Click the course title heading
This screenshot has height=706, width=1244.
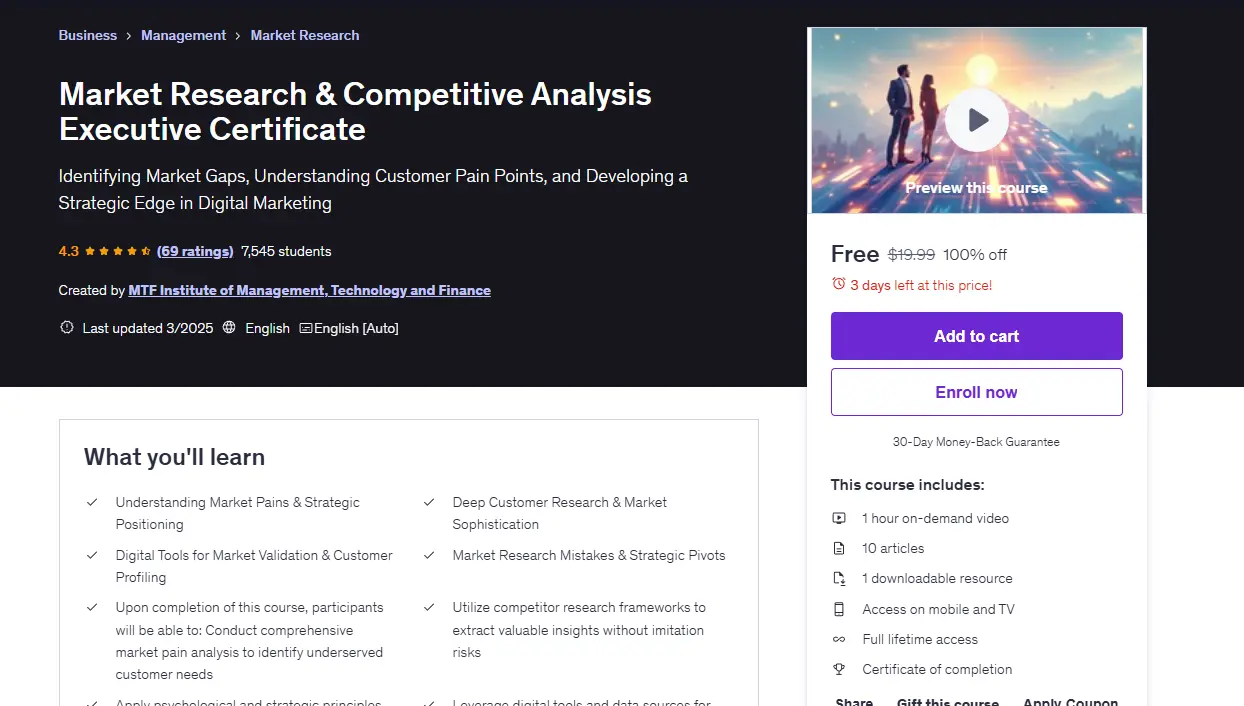coord(355,111)
